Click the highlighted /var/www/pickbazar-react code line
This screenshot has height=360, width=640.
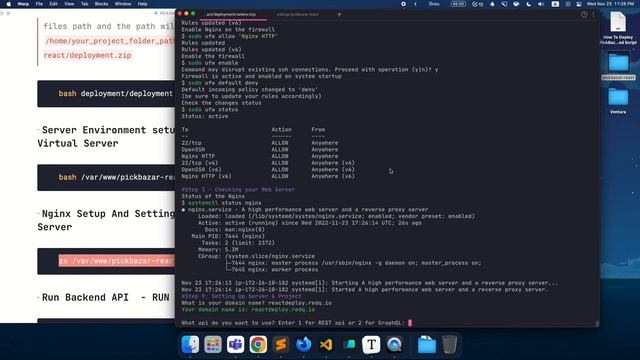pos(117,261)
